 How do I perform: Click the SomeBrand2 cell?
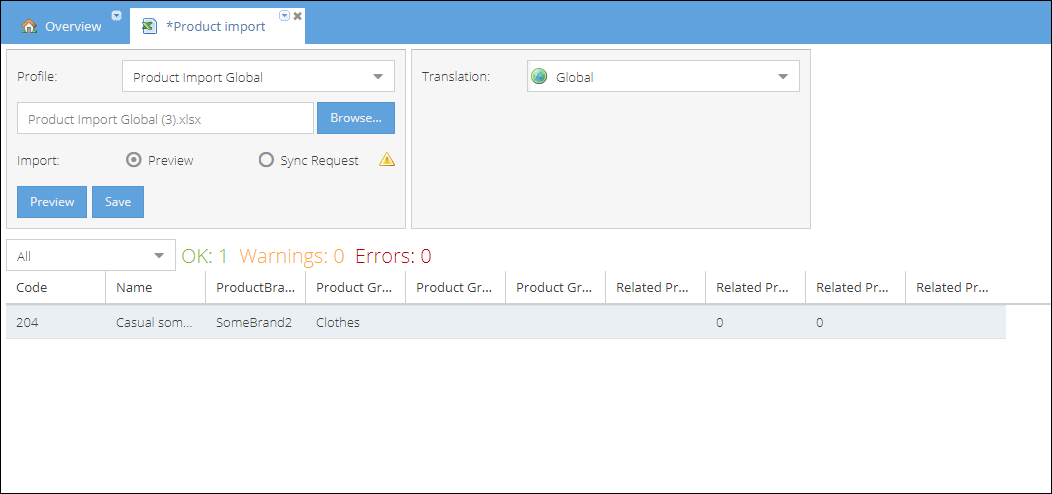coord(256,322)
